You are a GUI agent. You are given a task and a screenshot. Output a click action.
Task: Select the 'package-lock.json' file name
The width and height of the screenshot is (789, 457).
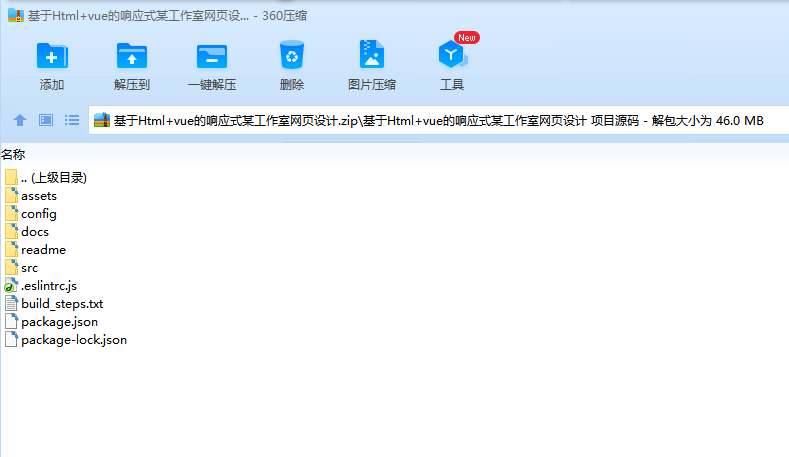point(74,340)
